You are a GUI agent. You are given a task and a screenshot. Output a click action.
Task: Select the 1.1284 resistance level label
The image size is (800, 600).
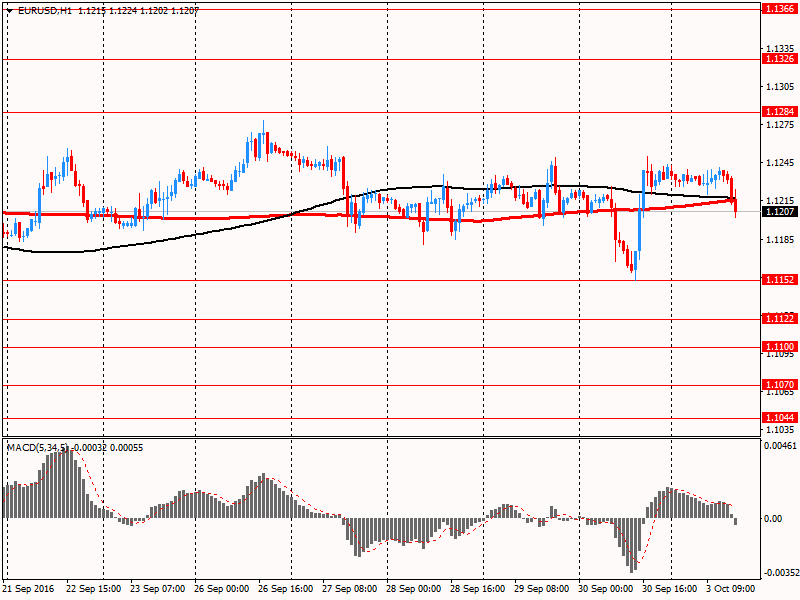click(780, 112)
